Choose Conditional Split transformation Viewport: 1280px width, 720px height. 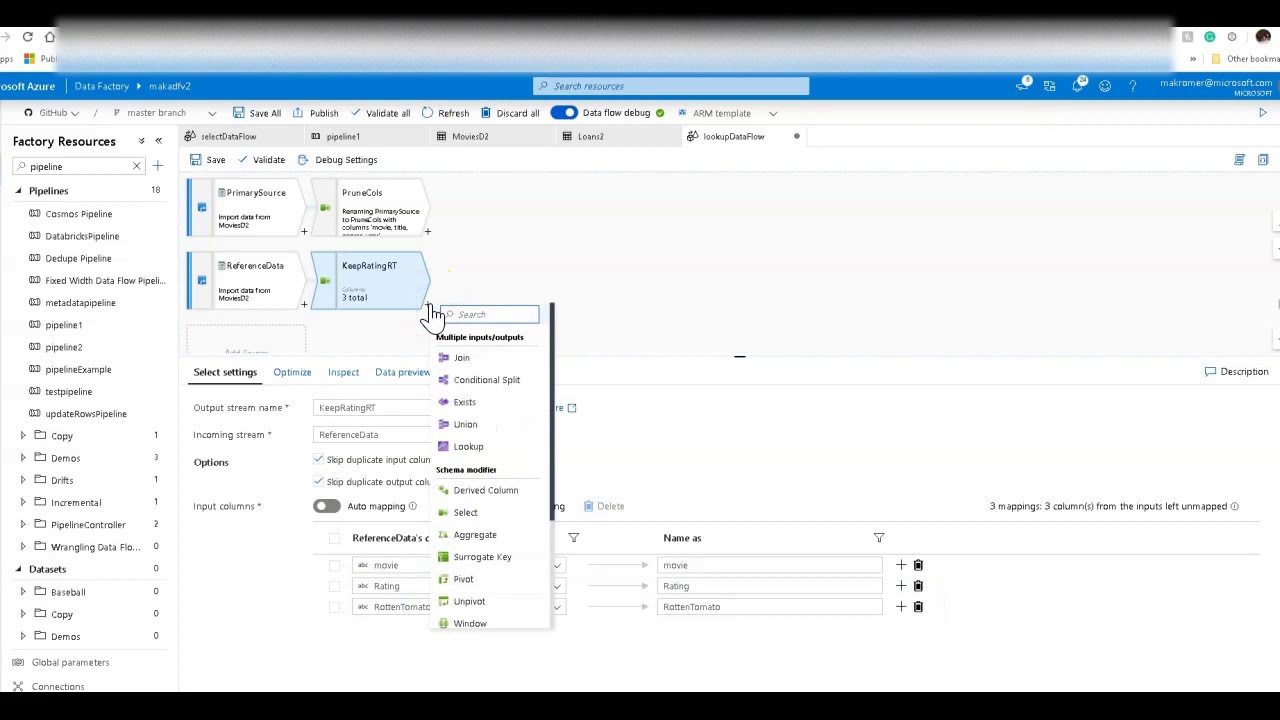pos(486,380)
